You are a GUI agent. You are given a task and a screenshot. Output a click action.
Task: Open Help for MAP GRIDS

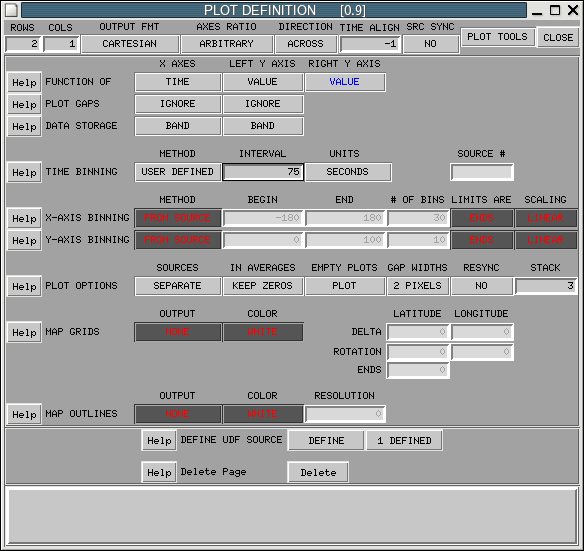point(24,332)
